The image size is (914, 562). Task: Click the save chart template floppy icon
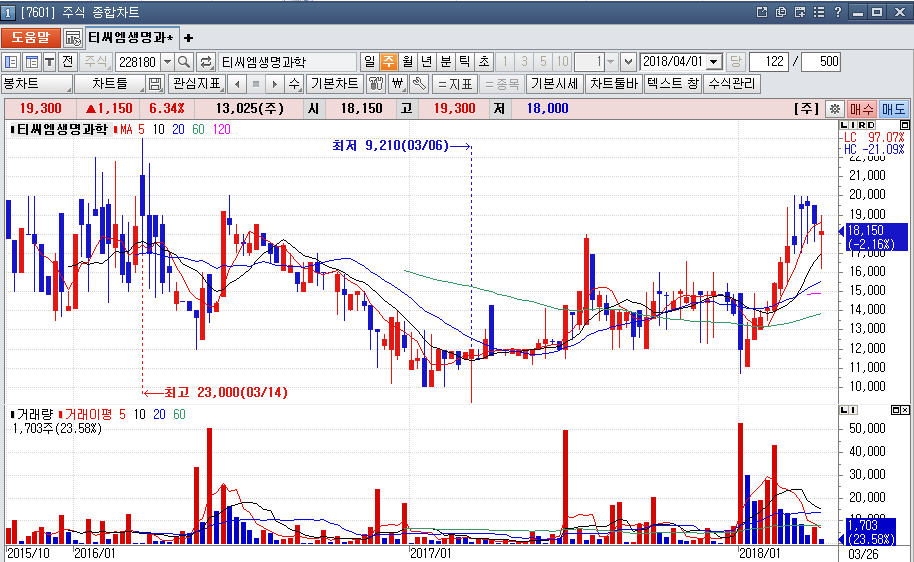coord(155,84)
